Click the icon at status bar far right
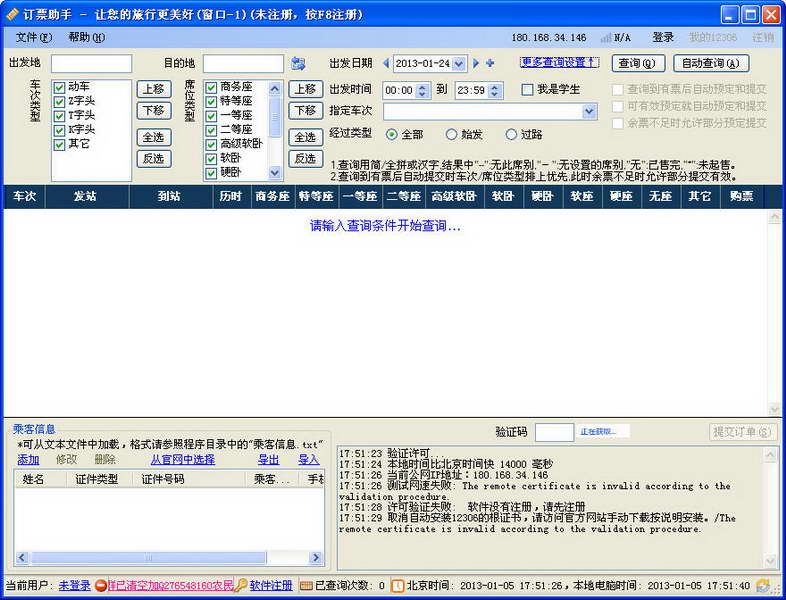The height and width of the screenshot is (600, 786). (x=763, y=585)
